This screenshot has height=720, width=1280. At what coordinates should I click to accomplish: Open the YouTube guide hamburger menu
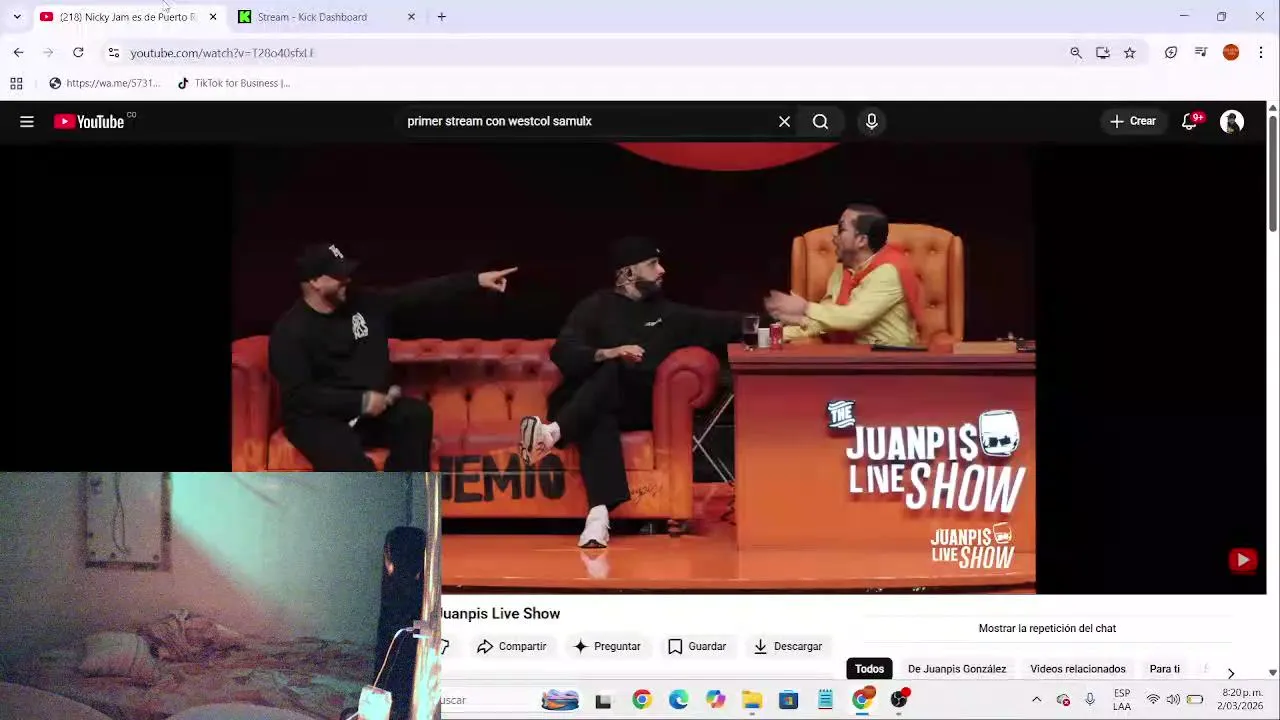[27, 122]
